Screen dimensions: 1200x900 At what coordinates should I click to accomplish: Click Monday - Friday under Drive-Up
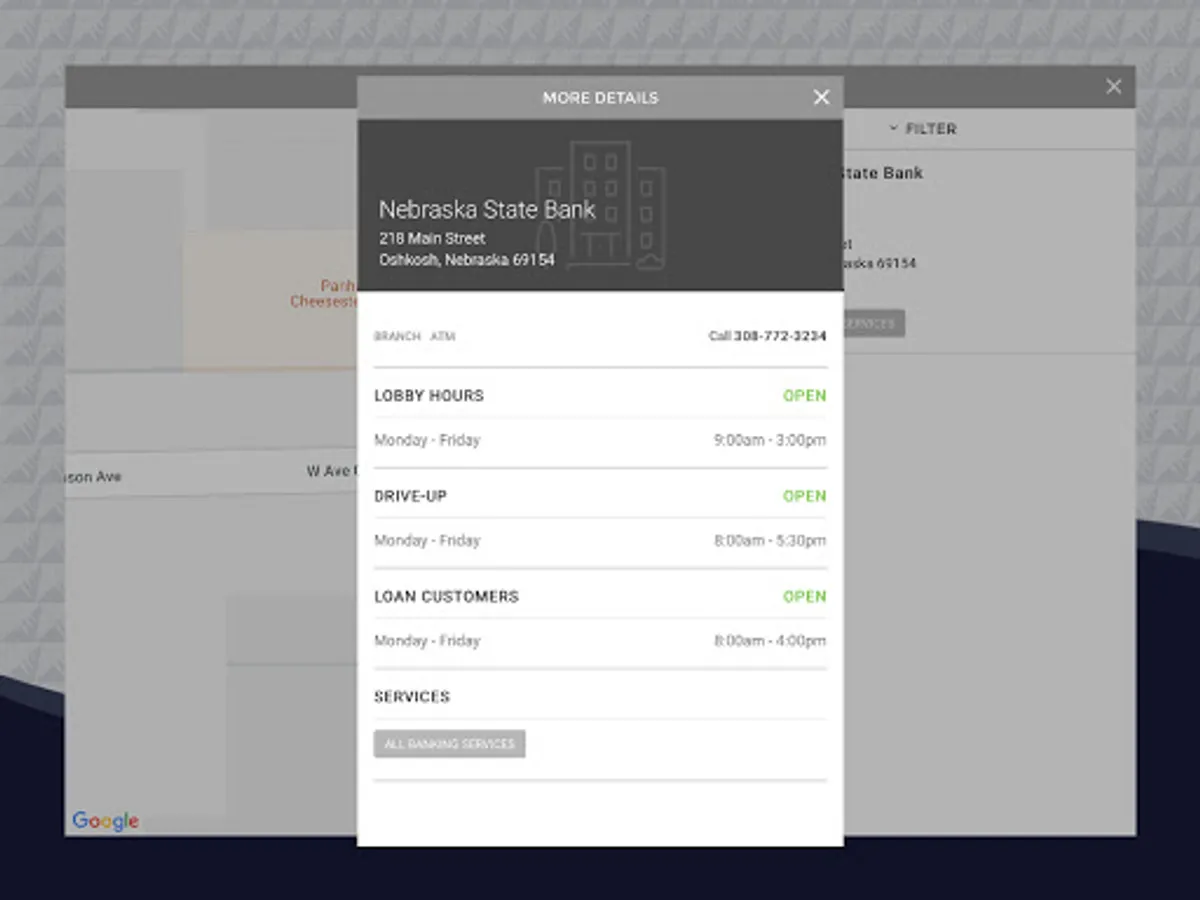[427, 540]
